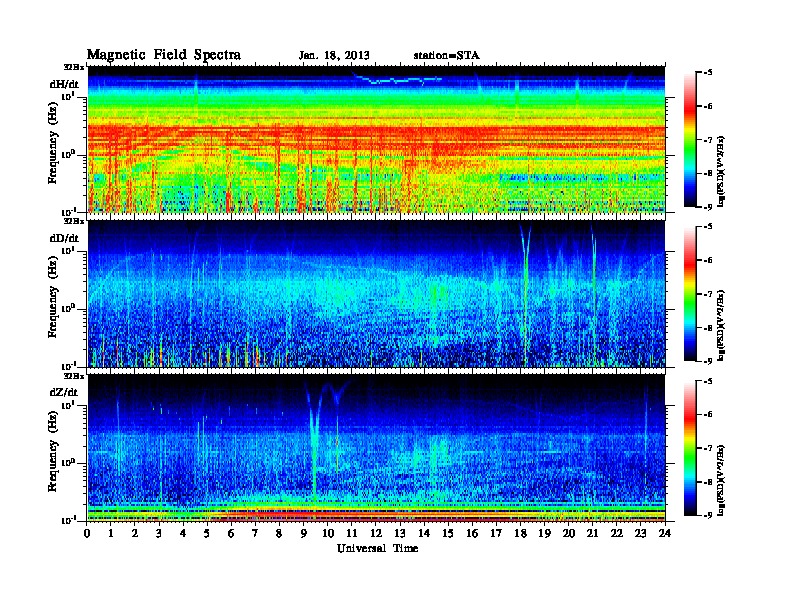The width and height of the screenshot is (792, 612).
Task: Click hour tick label 13 on time axis
Action: [x=400, y=533]
